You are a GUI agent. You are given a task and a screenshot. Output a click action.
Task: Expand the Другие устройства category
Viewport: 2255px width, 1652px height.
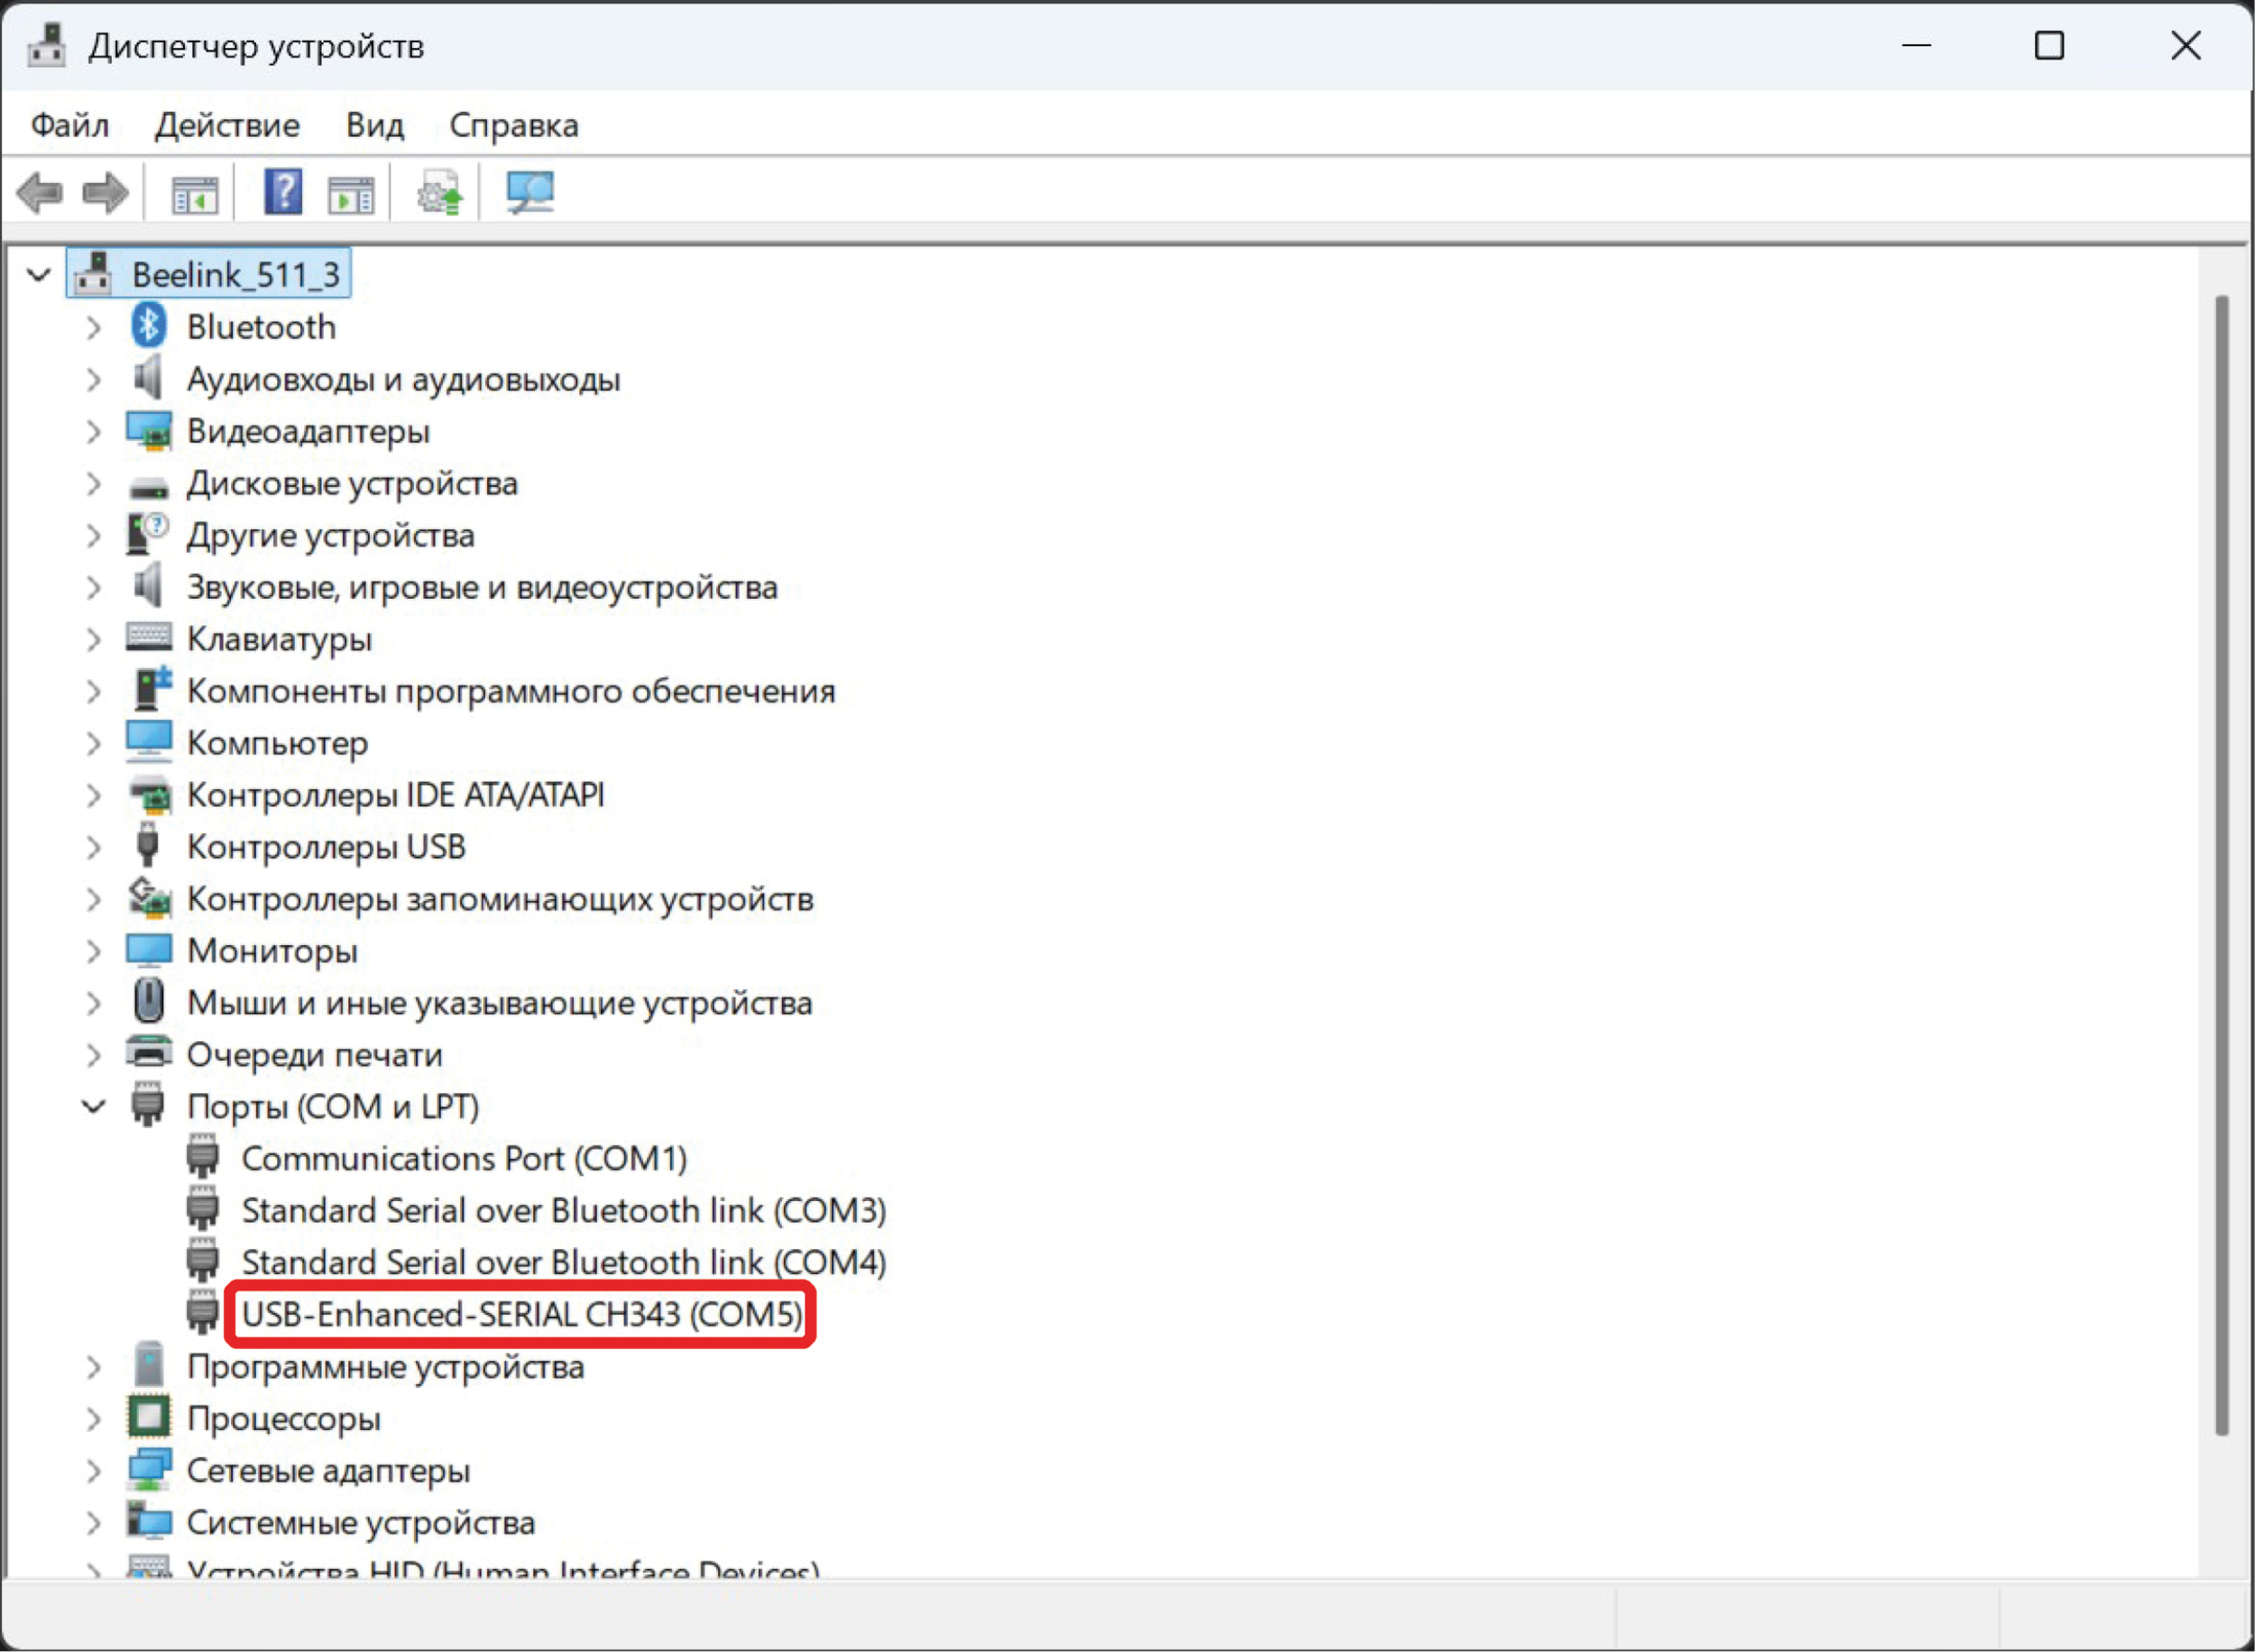point(94,536)
